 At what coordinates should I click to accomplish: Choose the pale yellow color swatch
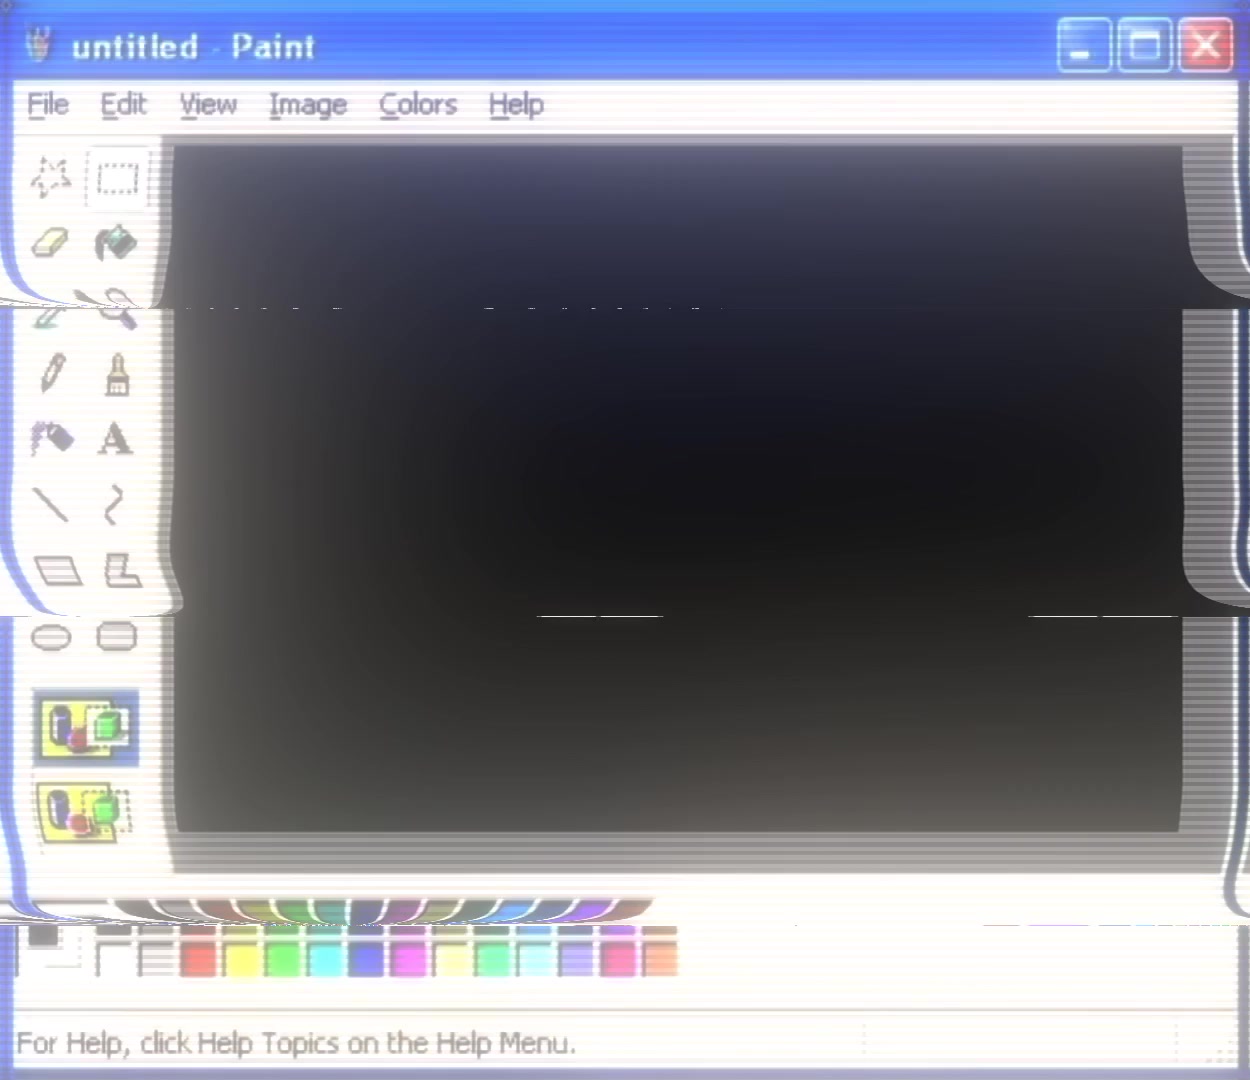(450, 959)
